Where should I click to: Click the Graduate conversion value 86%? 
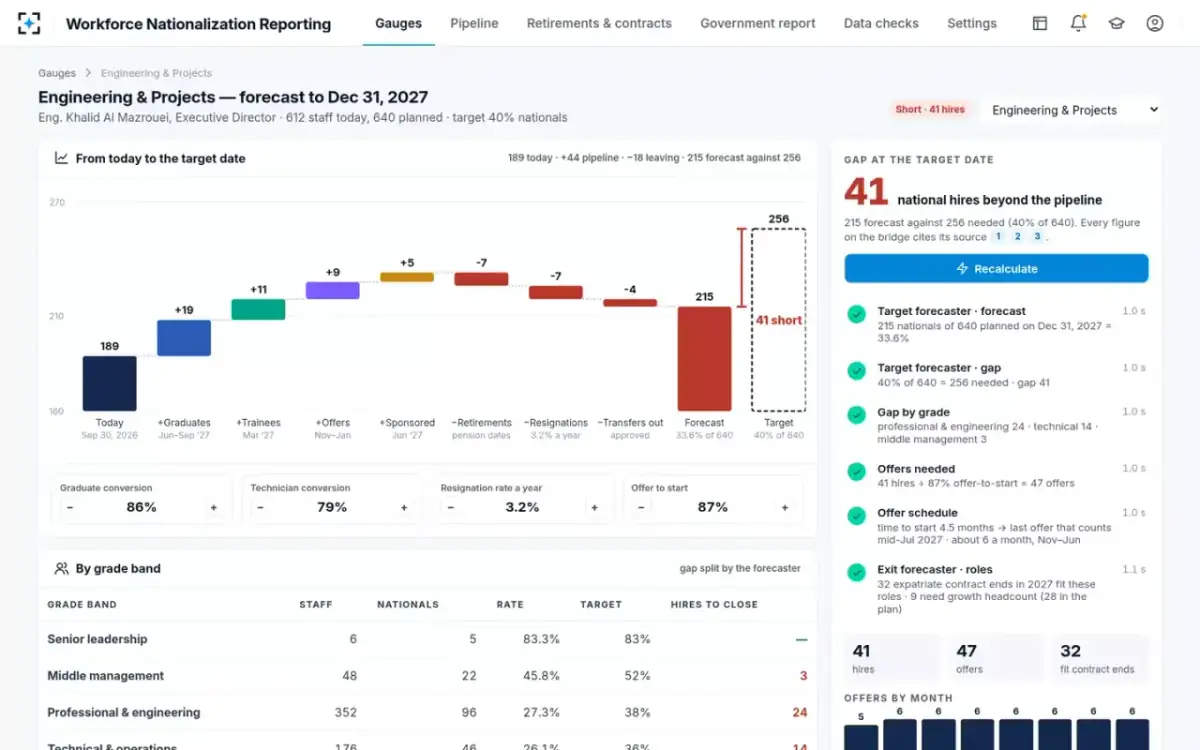pyautogui.click(x=141, y=508)
